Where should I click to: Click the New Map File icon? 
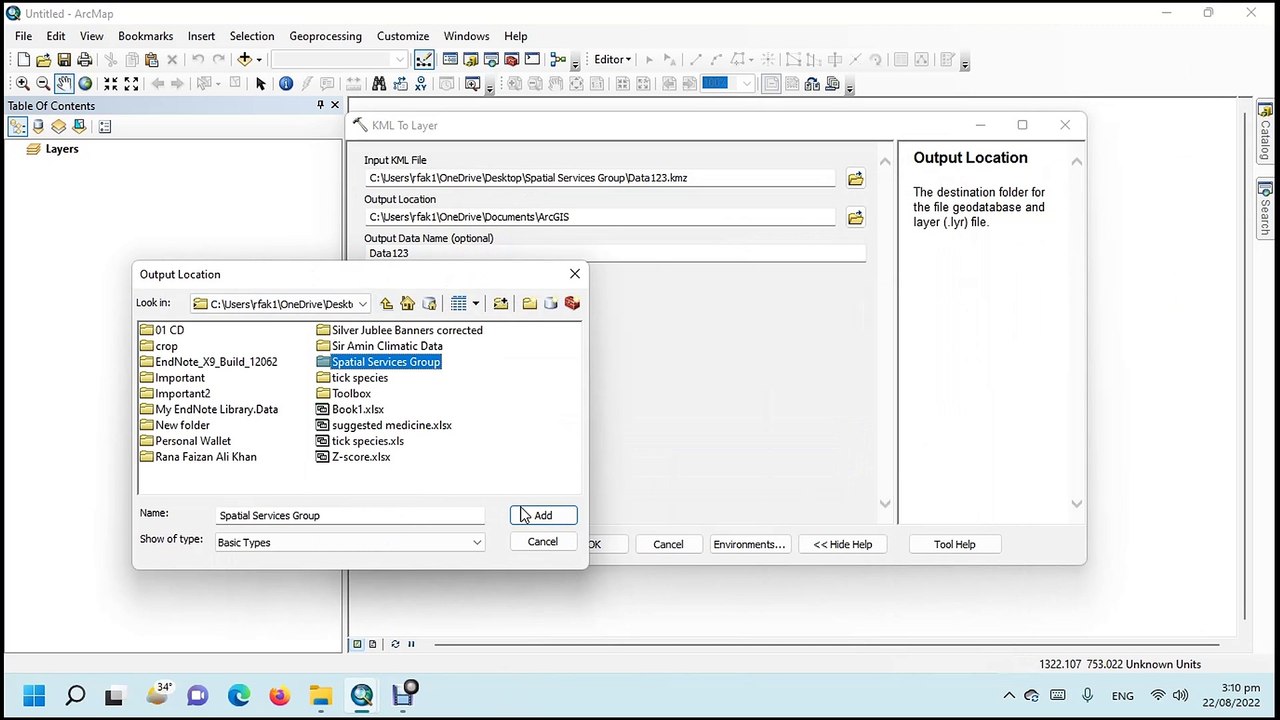click(x=24, y=60)
